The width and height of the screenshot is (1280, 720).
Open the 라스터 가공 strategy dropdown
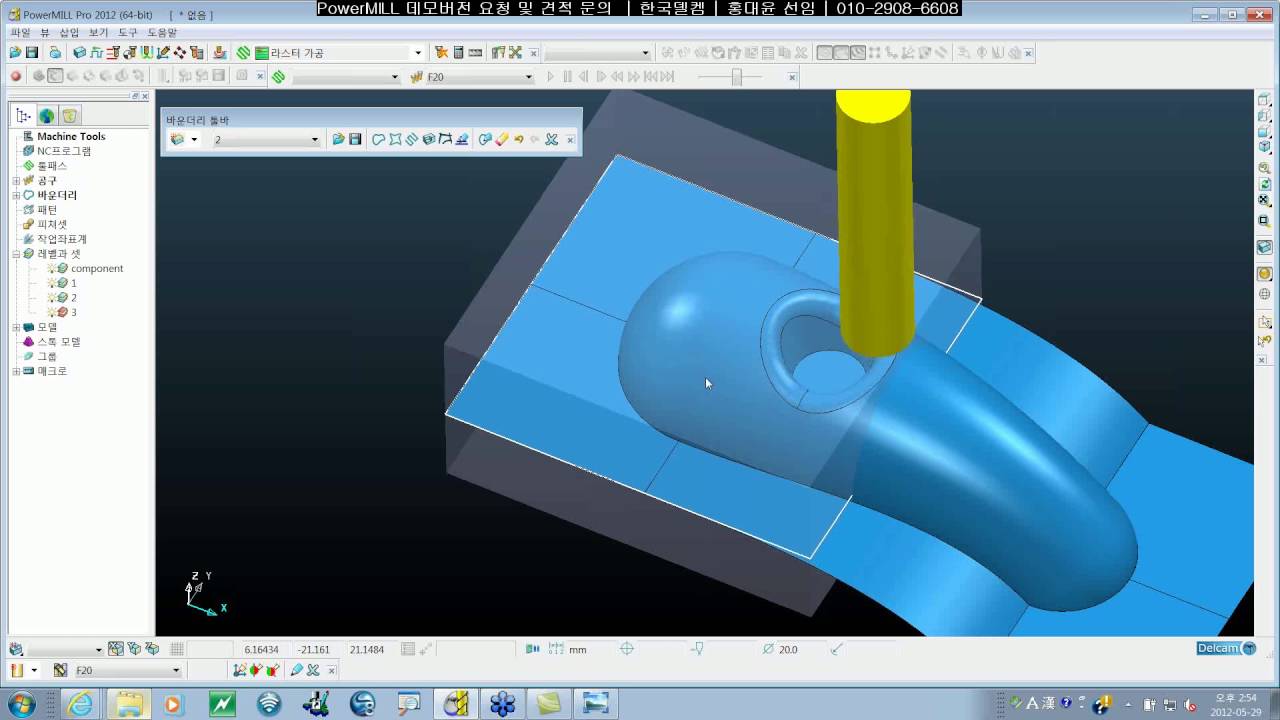418,52
